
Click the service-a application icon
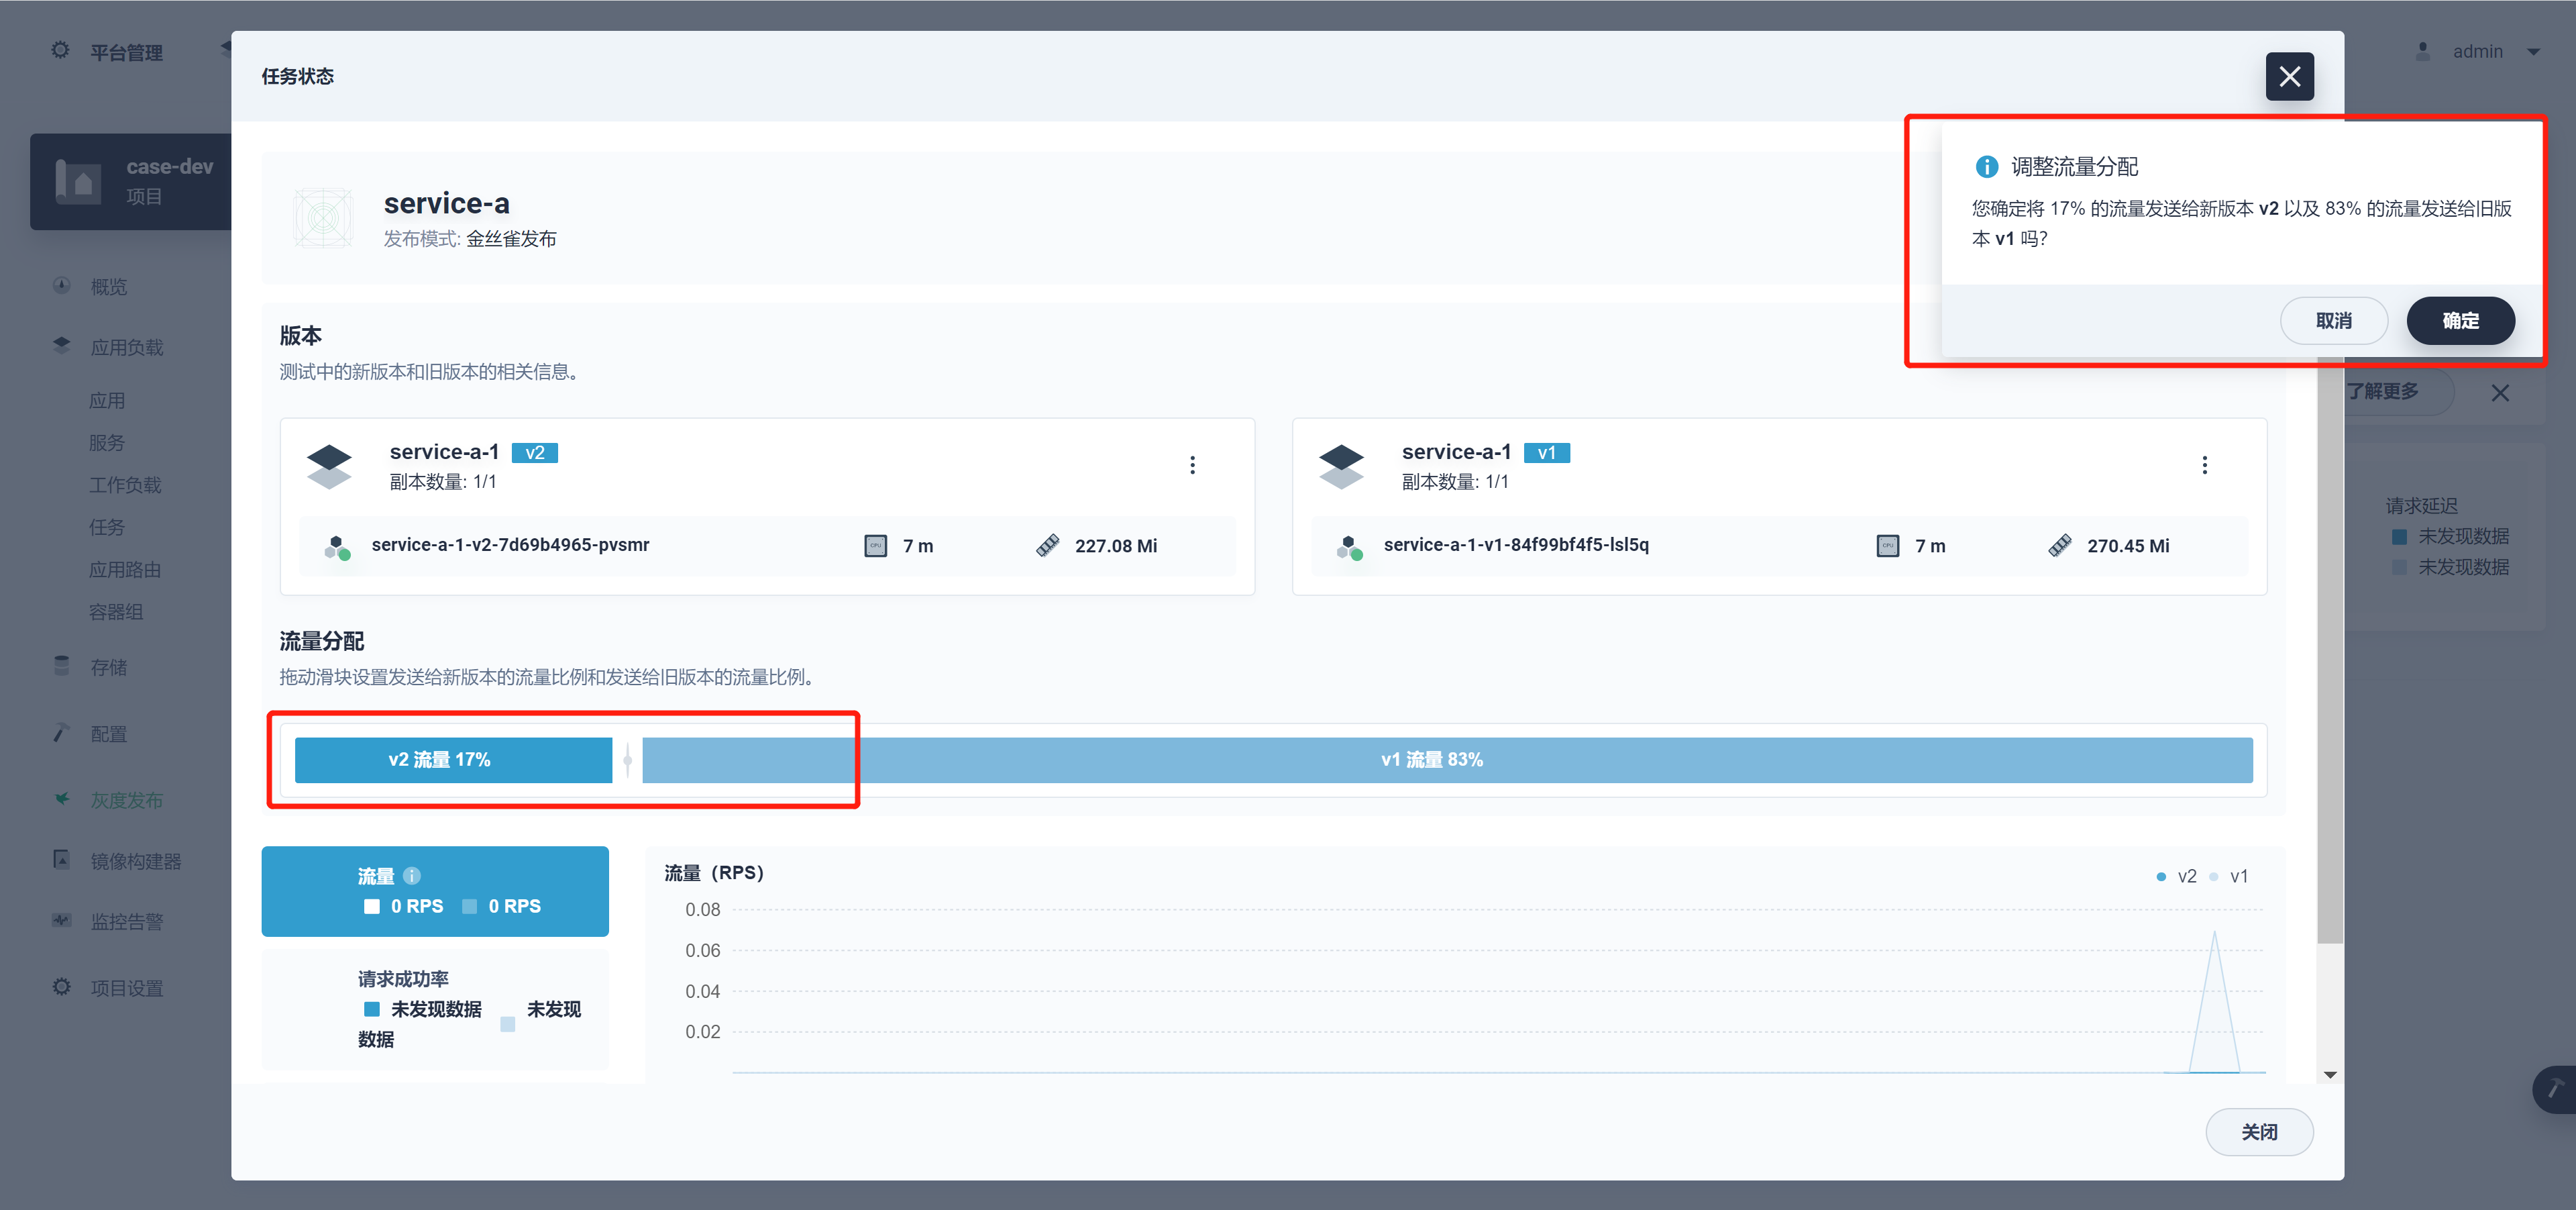[323, 218]
